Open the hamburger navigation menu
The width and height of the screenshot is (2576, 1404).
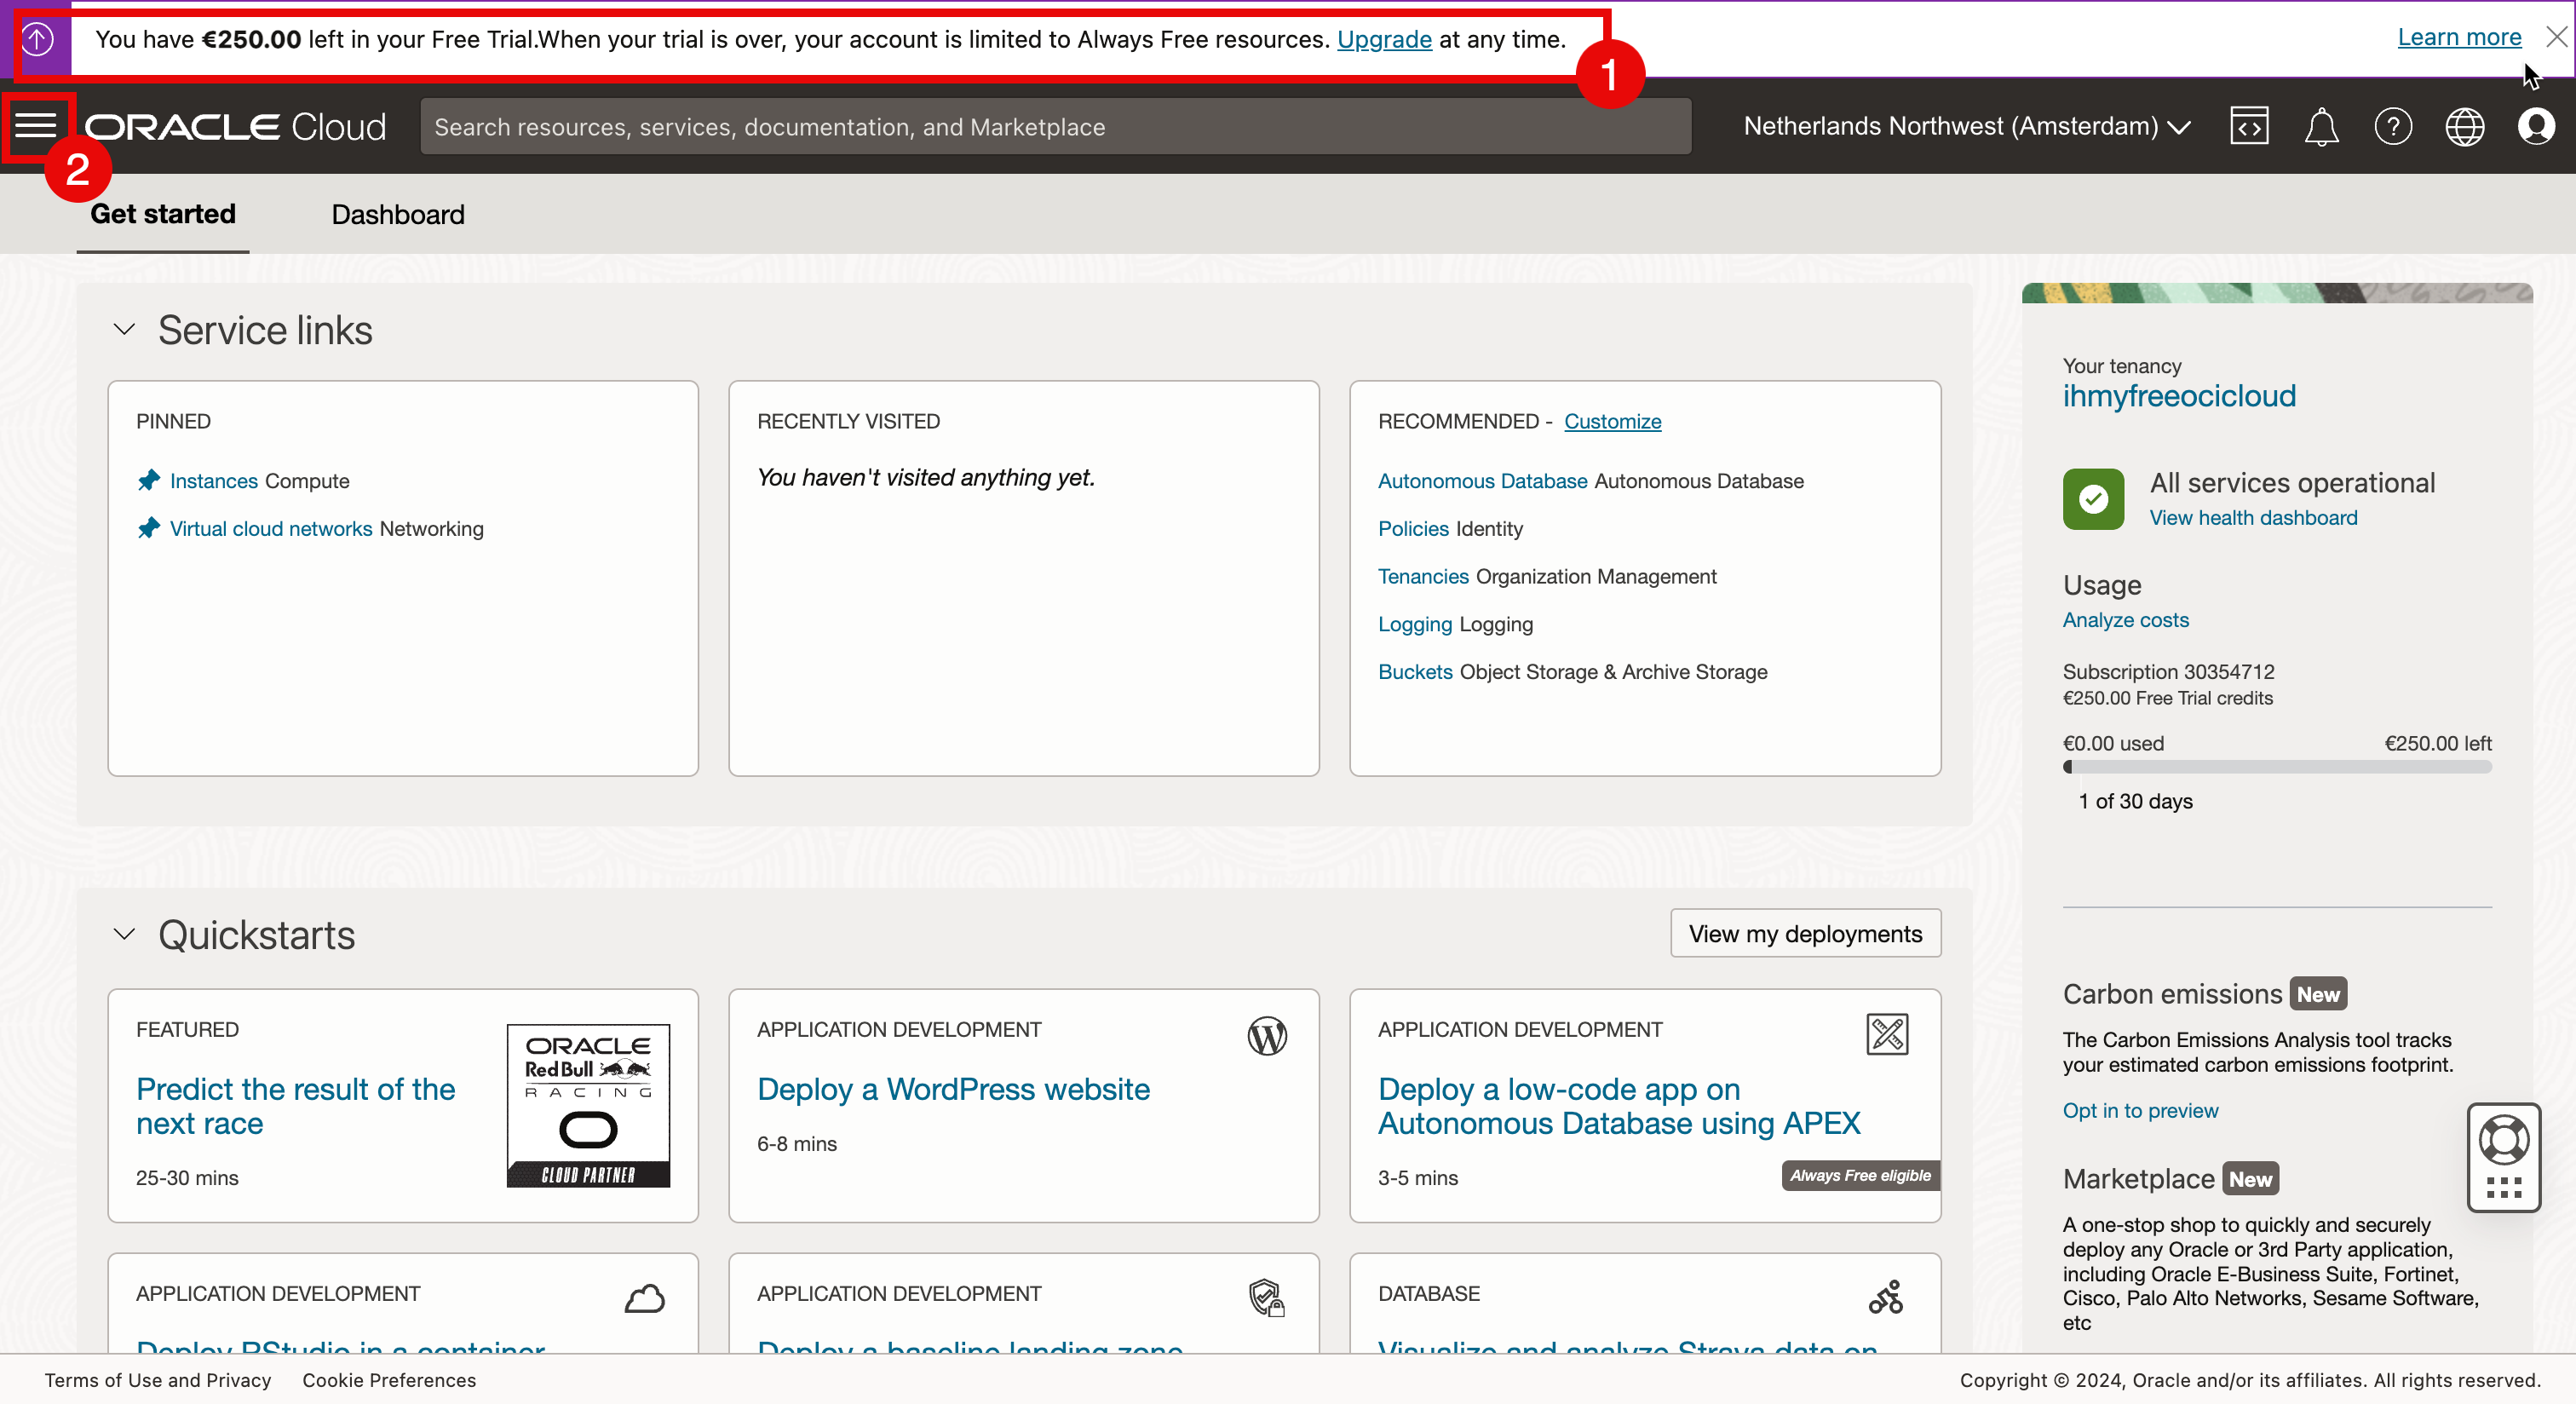(36, 126)
